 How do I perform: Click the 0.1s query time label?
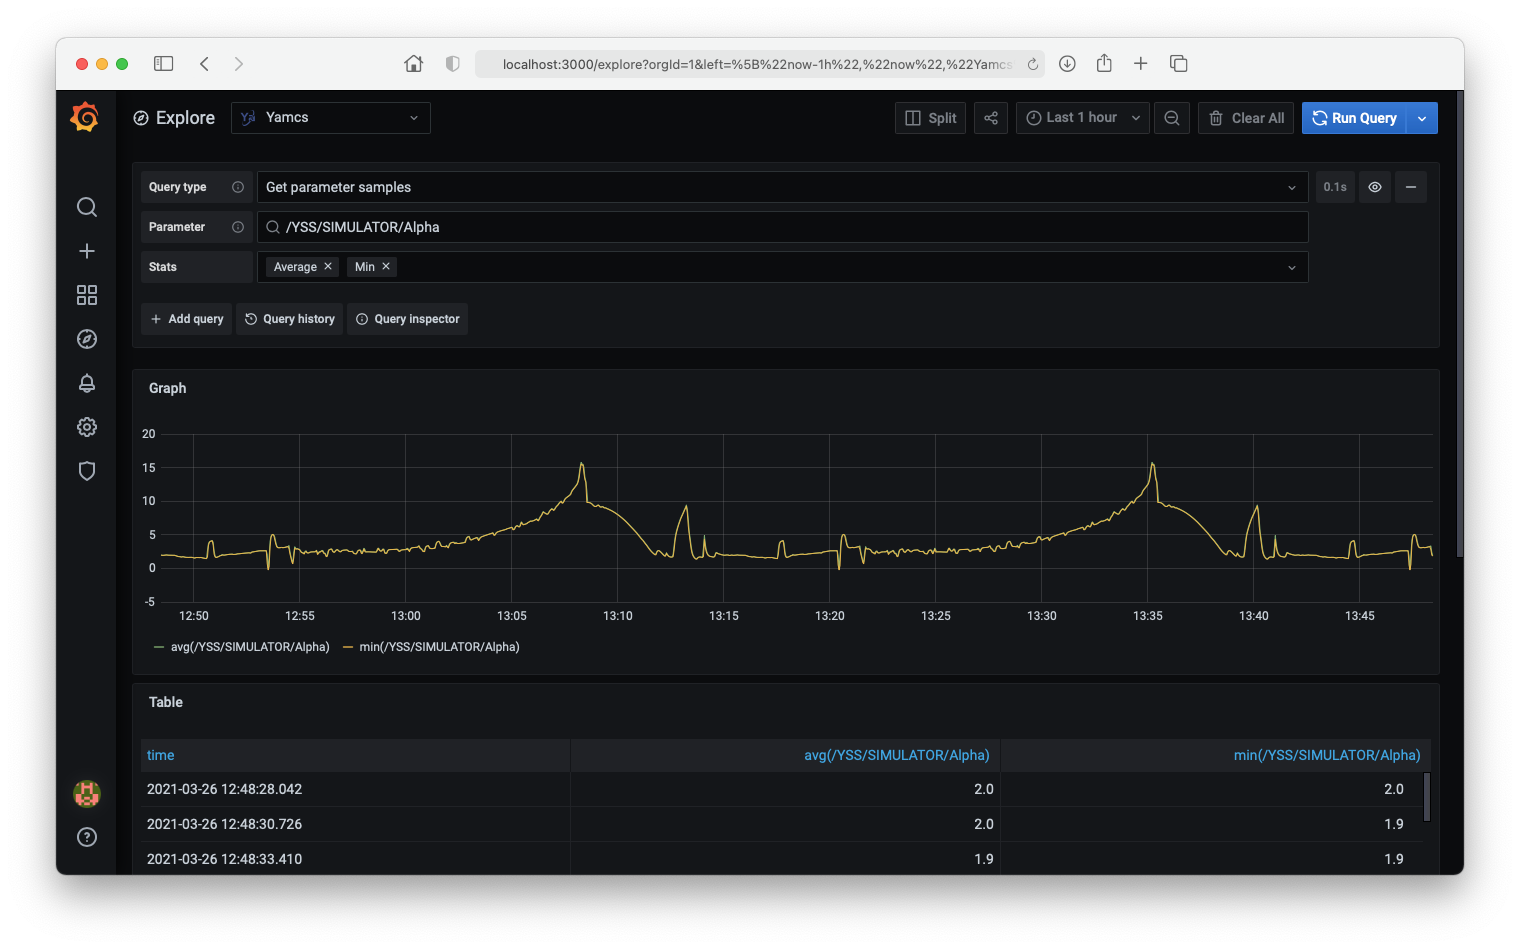pos(1335,187)
